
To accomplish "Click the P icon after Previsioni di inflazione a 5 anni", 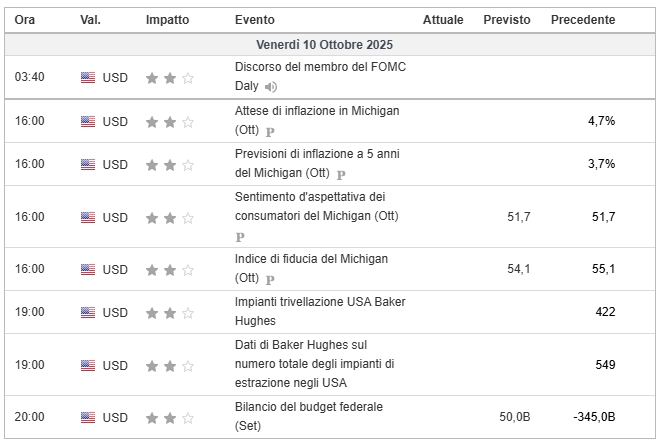I will pyautogui.click(x=341, y=174).
